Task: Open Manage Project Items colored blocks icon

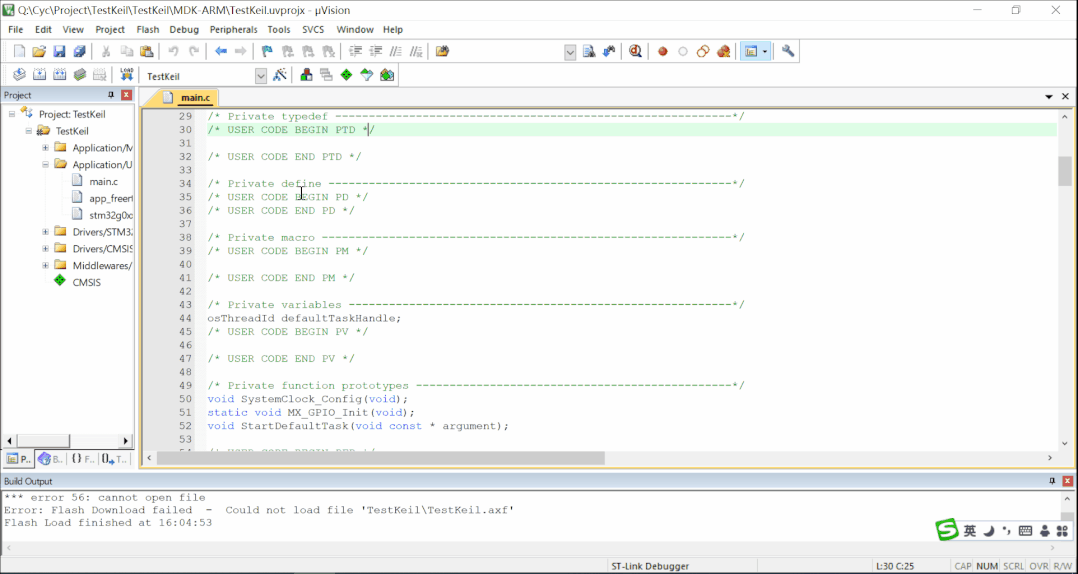Action: pyautogui.click(x=306, y=75)
